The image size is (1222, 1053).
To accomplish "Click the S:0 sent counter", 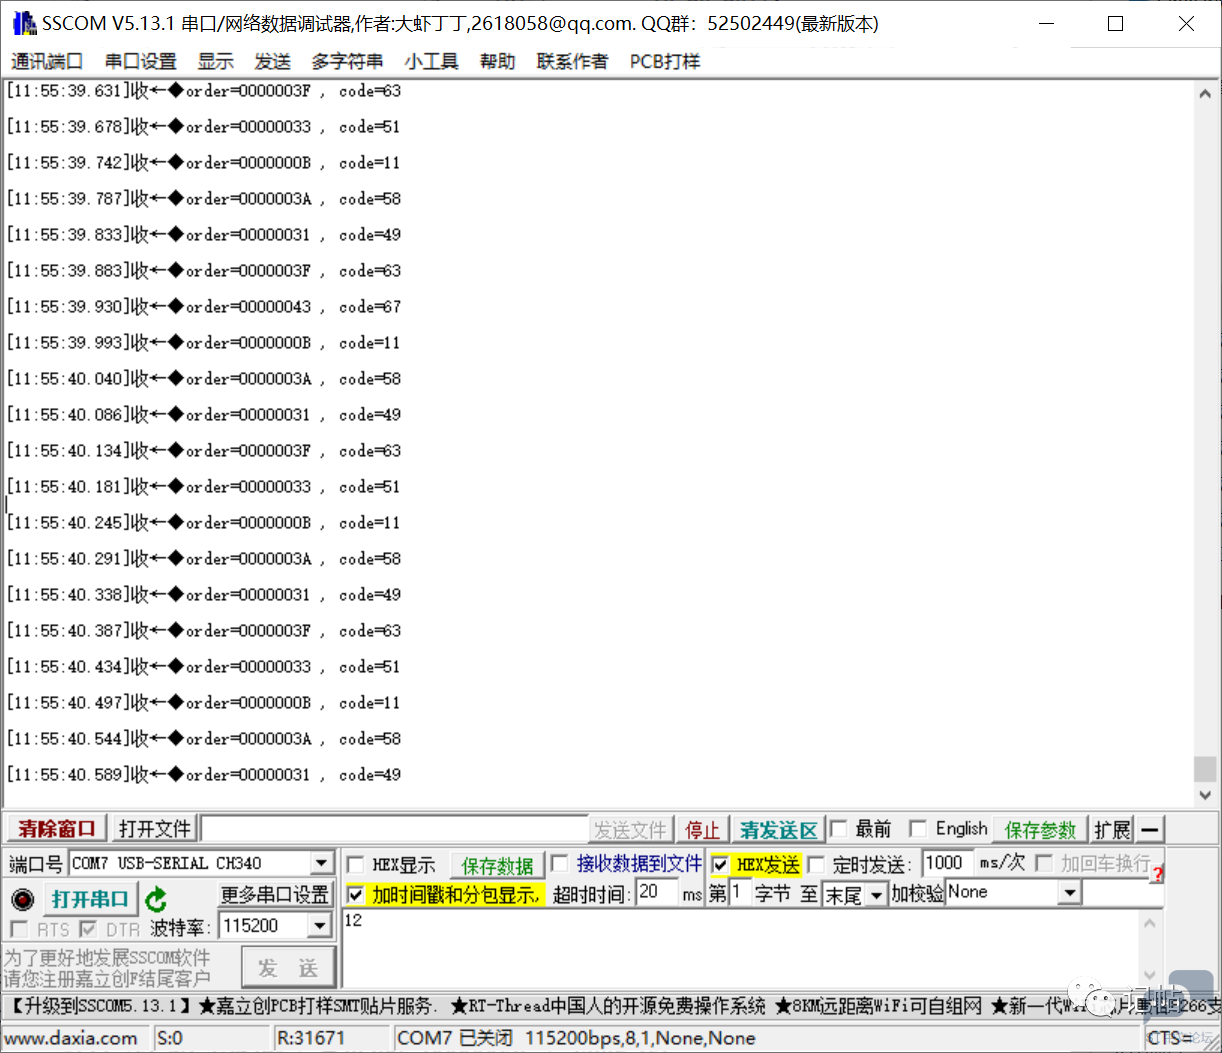I will [x=170, y=1038].
